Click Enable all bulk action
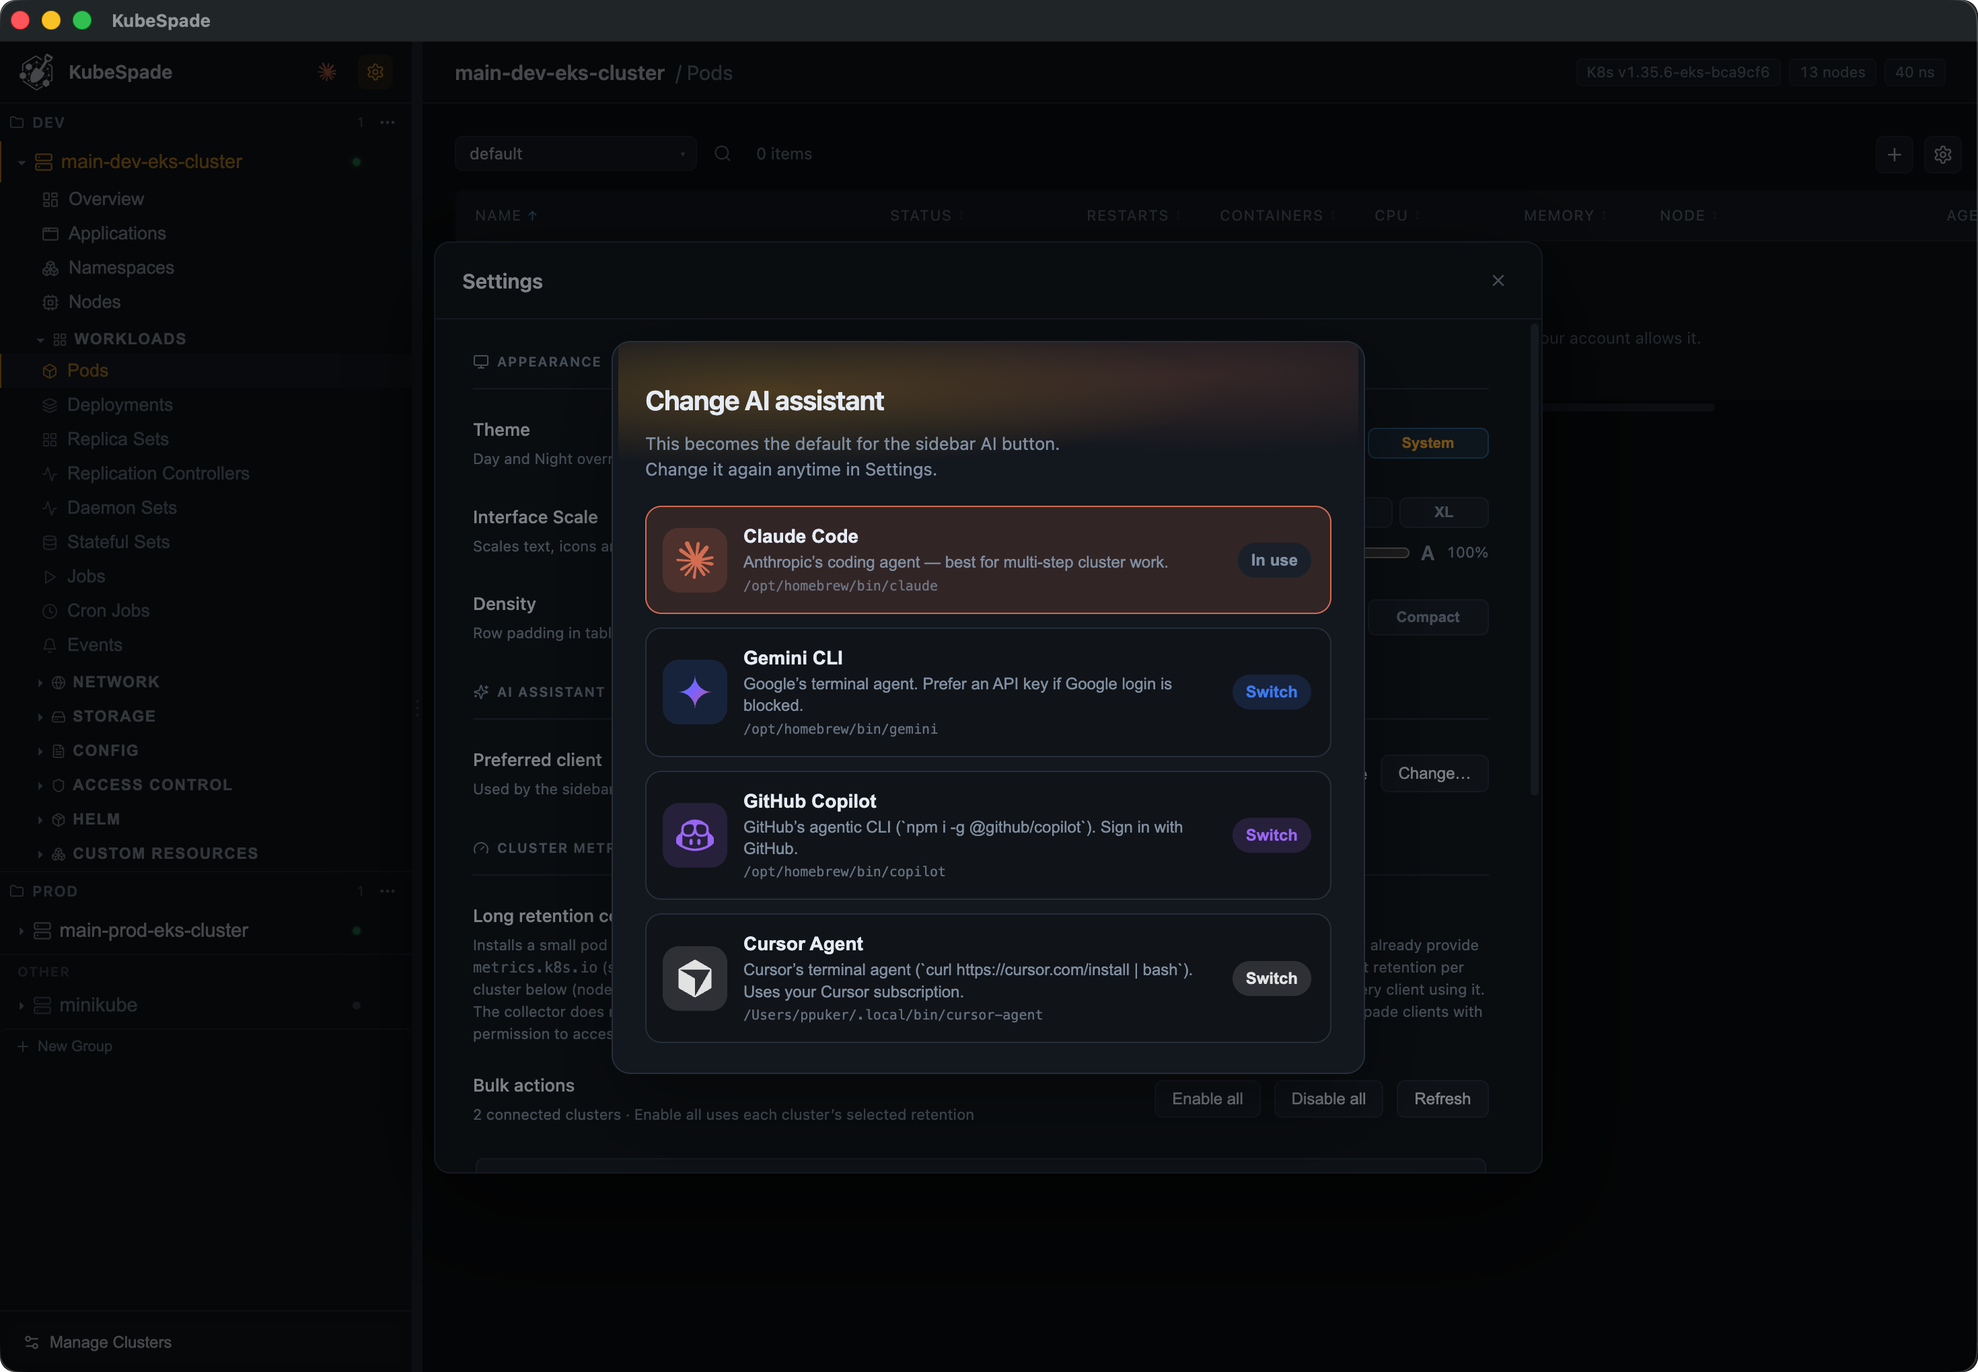 point(1207,1099)
